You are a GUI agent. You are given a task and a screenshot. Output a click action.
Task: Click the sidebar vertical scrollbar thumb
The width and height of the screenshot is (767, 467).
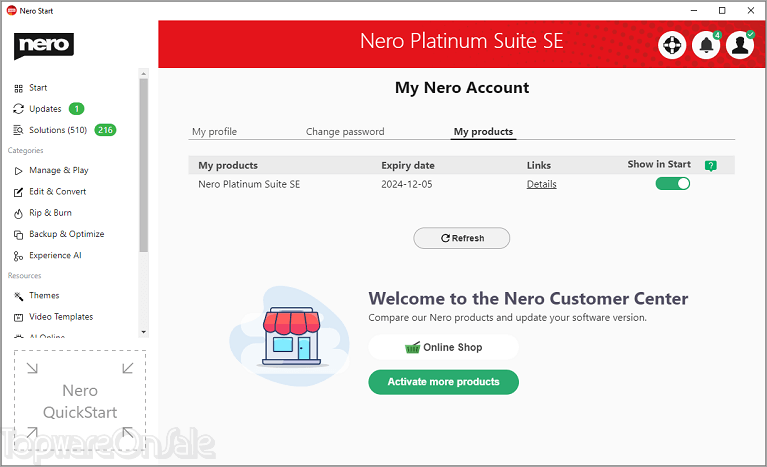pyautogui.click(x=144, y=165)
